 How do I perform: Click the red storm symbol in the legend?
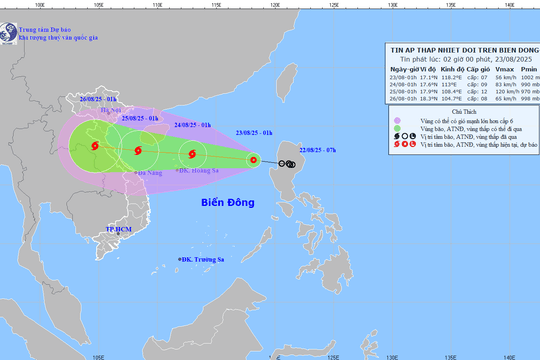point(397,144)
